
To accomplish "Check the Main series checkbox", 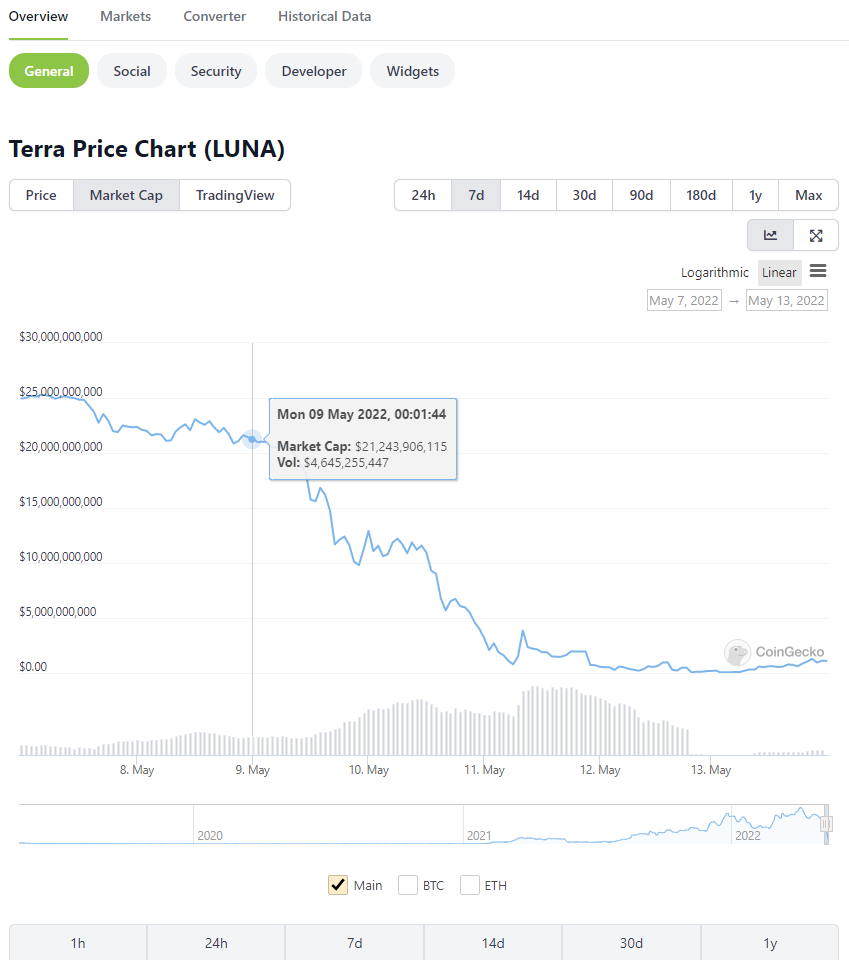I will [x=338, y=885].
